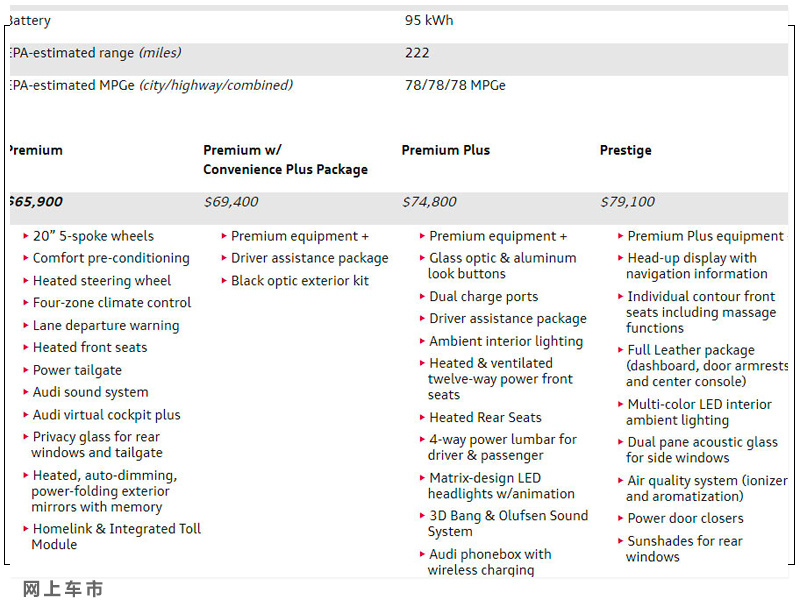The width and height of the screenshot is (800, 600).
Task: Click the 78/78/78 MPGe value
Action: click(x=455, y=85)
